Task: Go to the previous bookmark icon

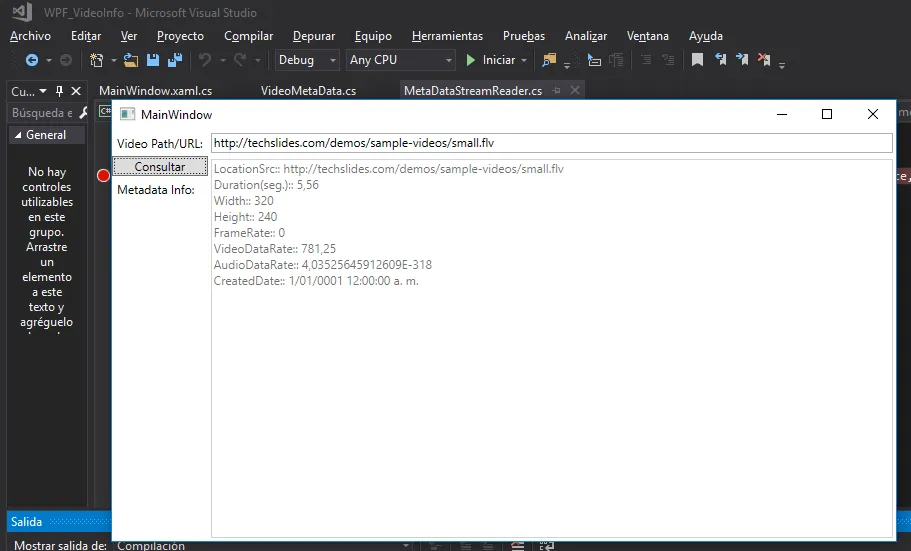Action: [720, 59]
